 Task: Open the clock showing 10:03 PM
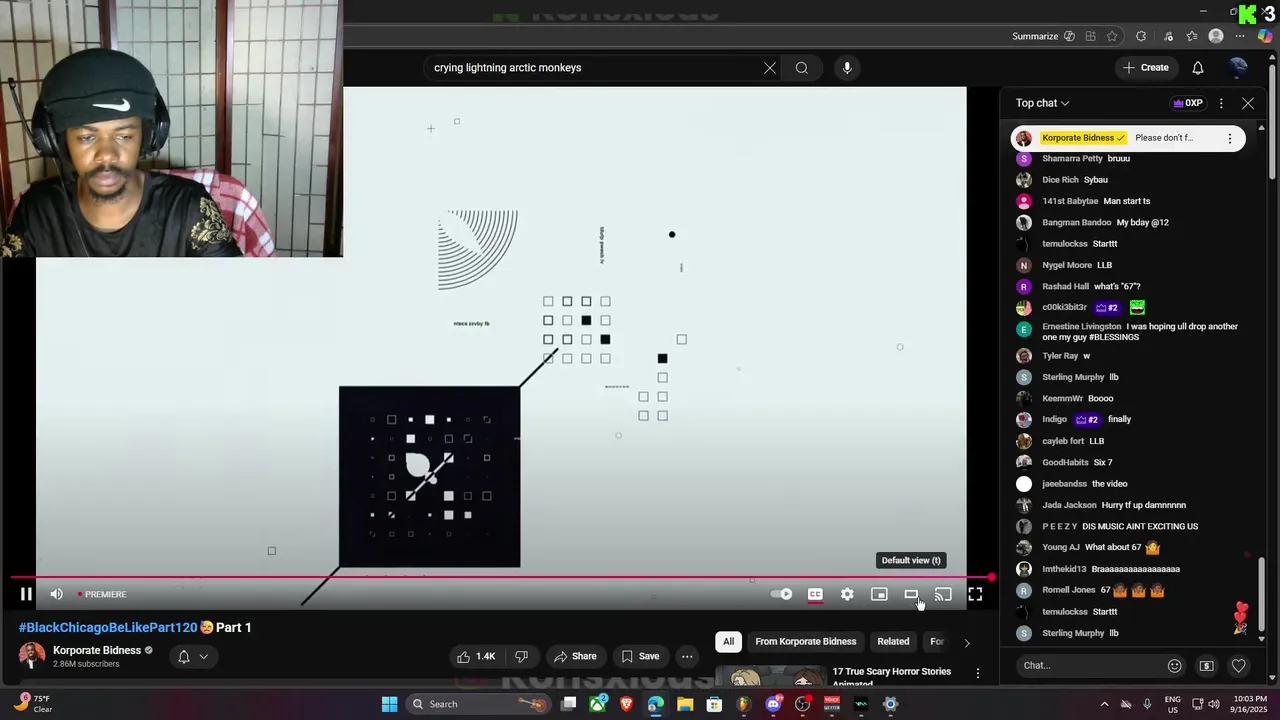pos(1250,704)
